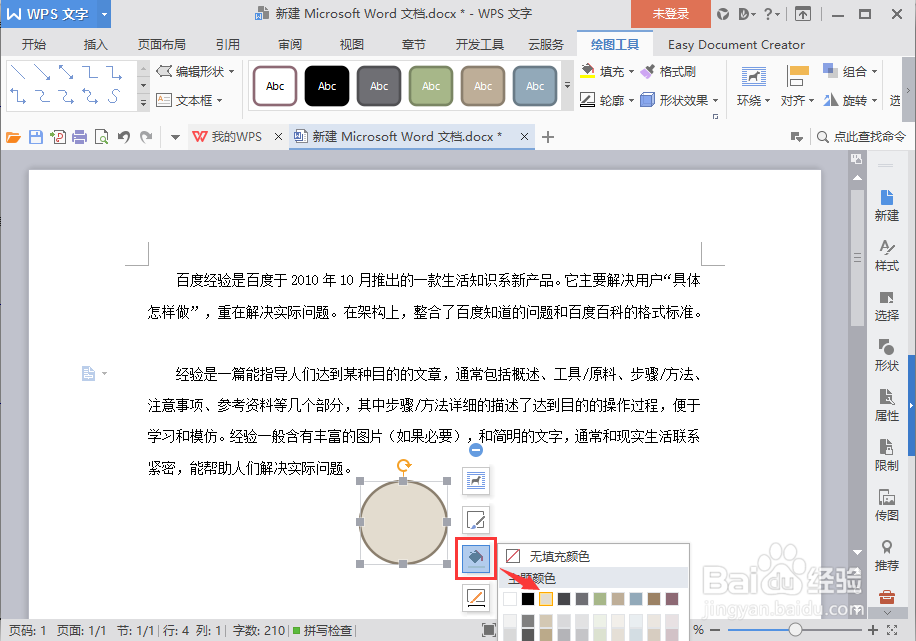Add a new document tab with plus
This screenshot has height=641, width=916.
coord(547,137)
